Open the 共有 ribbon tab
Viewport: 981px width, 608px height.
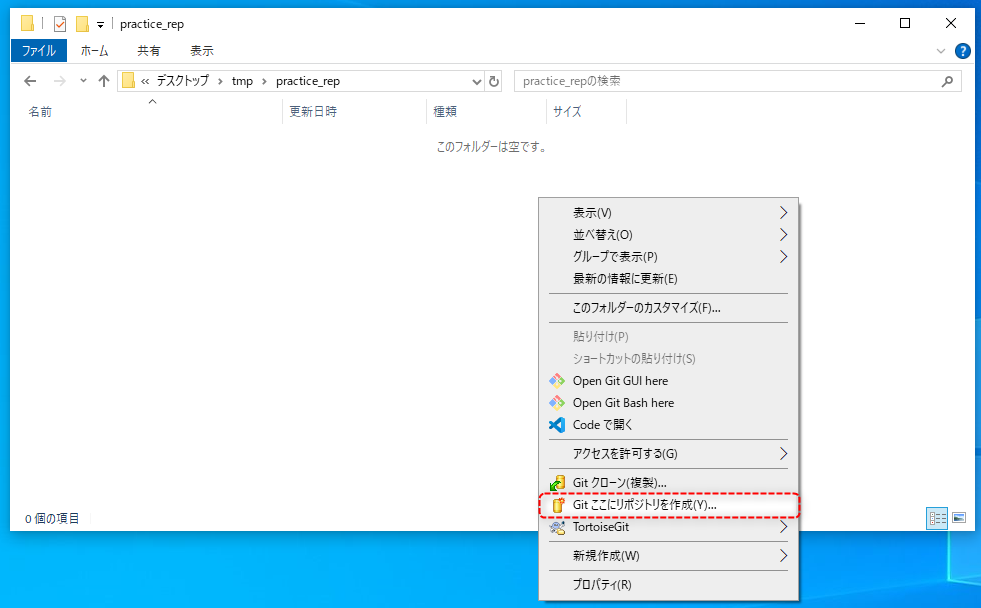tap(148, 51)
